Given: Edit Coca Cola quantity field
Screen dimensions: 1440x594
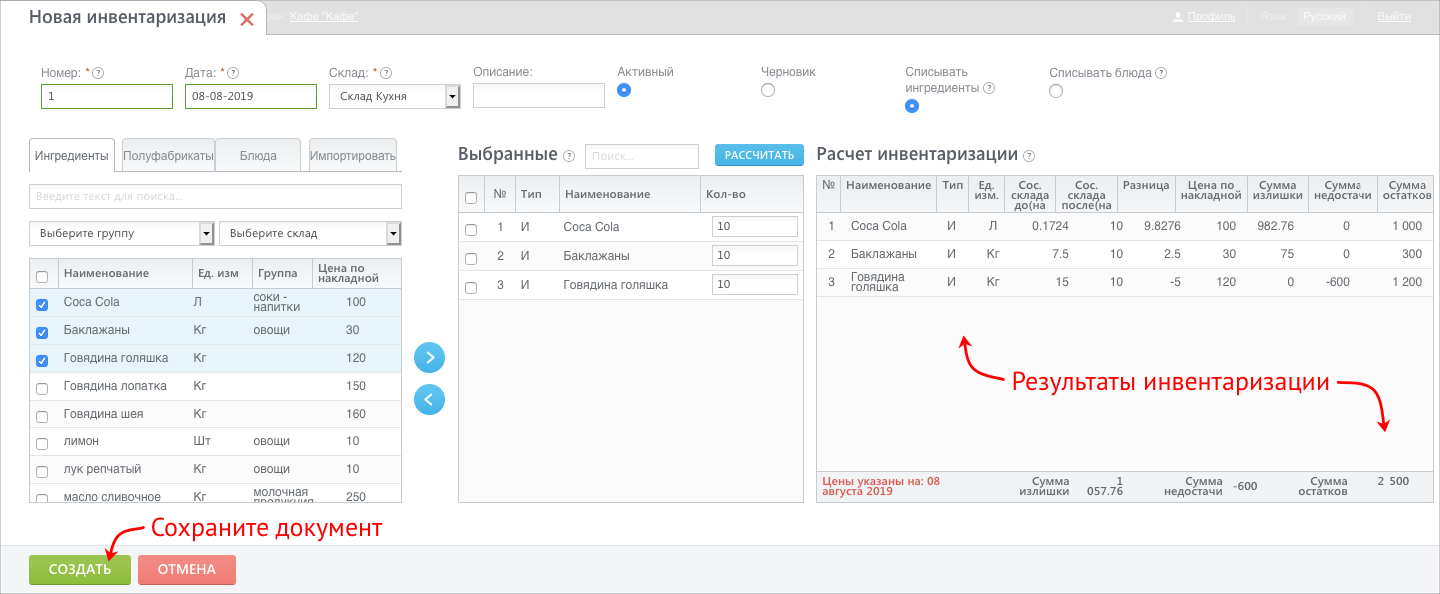Looking at the screenshot, I should click(755, 227).
